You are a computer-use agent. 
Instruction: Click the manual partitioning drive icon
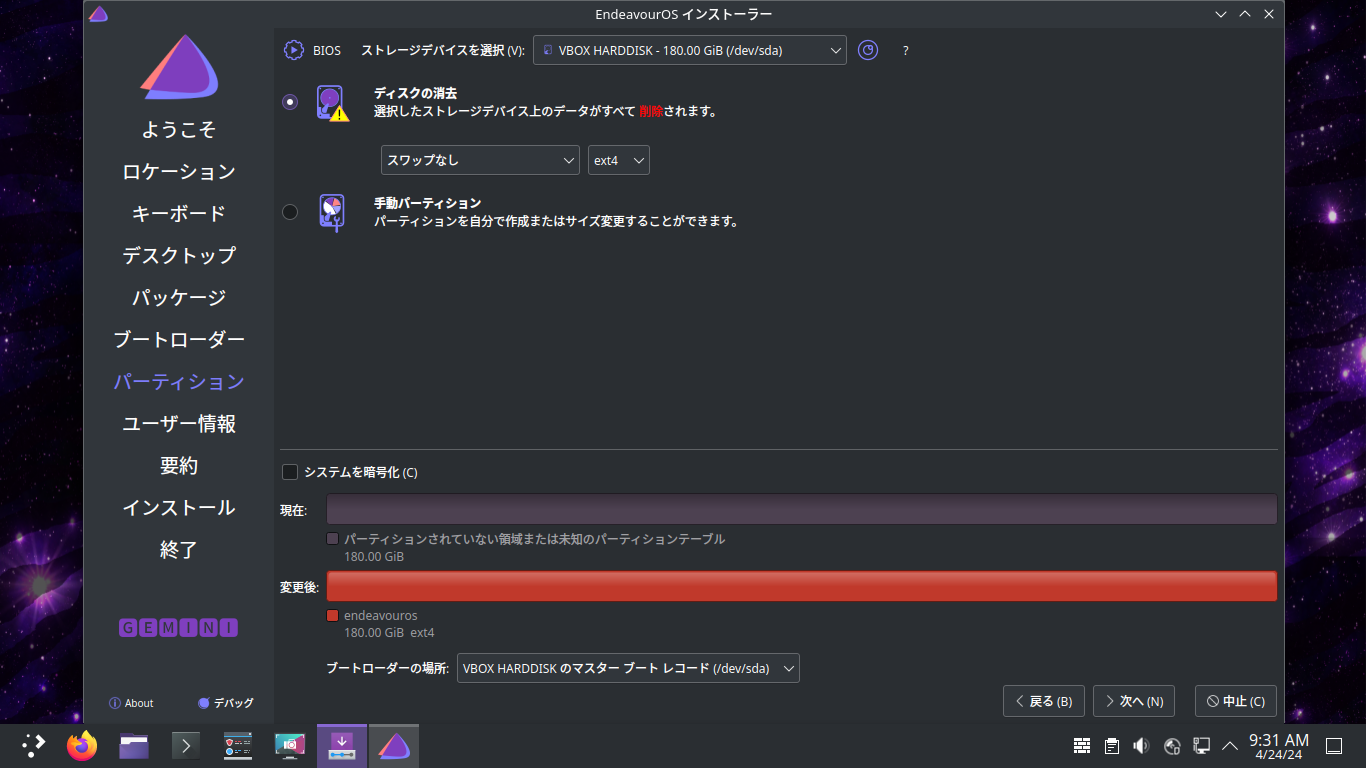point(332,212)
